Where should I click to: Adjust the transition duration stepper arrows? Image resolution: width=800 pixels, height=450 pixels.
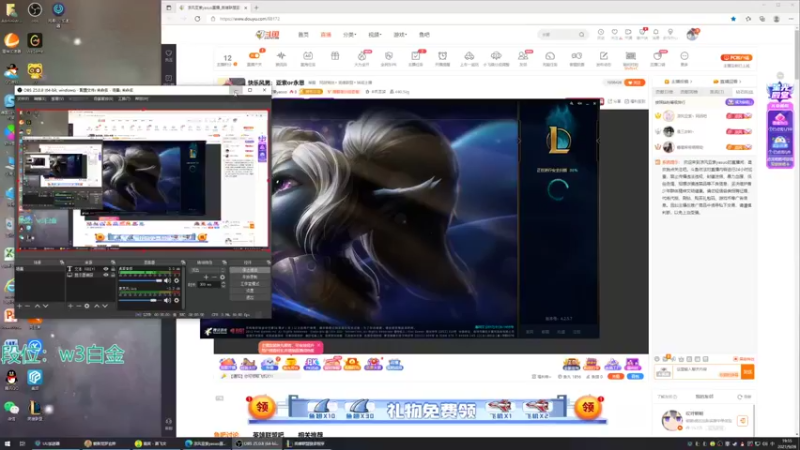[223, 285]
